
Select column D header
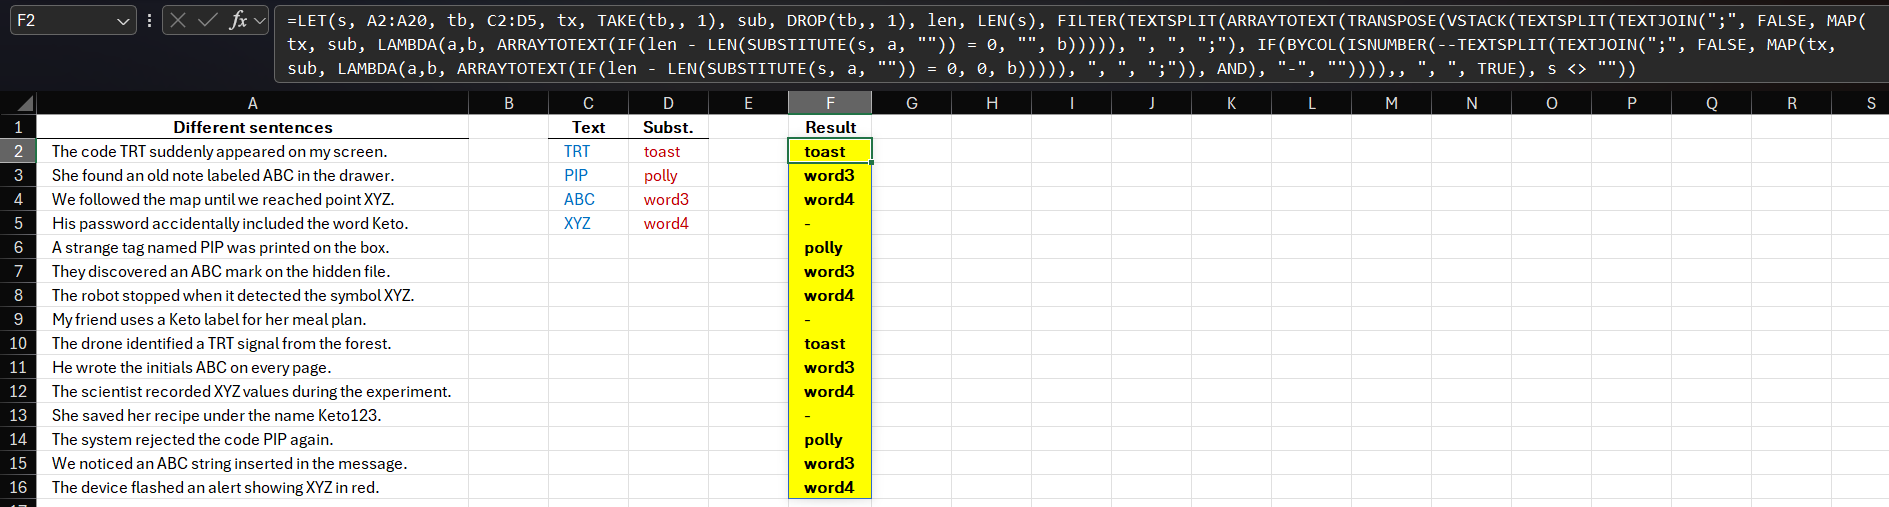pos(668,103)
